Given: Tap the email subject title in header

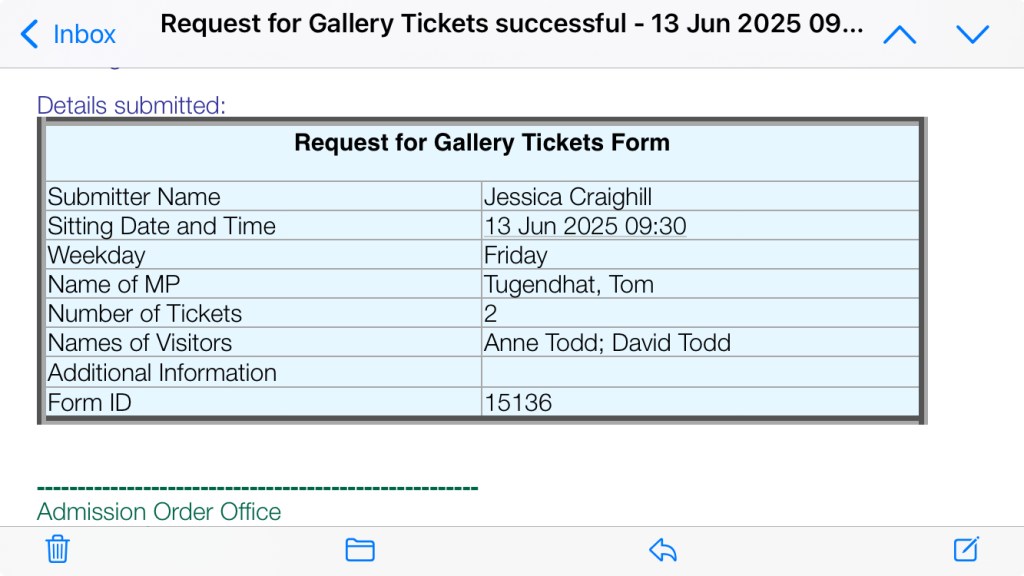Looking at the screenshot, I should (x=511, y=24).
